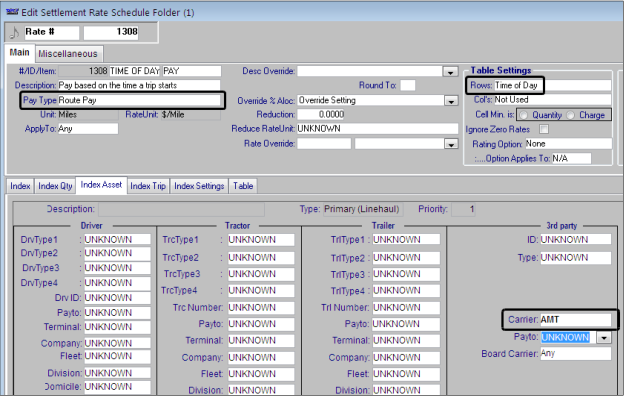Click the first Rate Override text box

(324, 144)
